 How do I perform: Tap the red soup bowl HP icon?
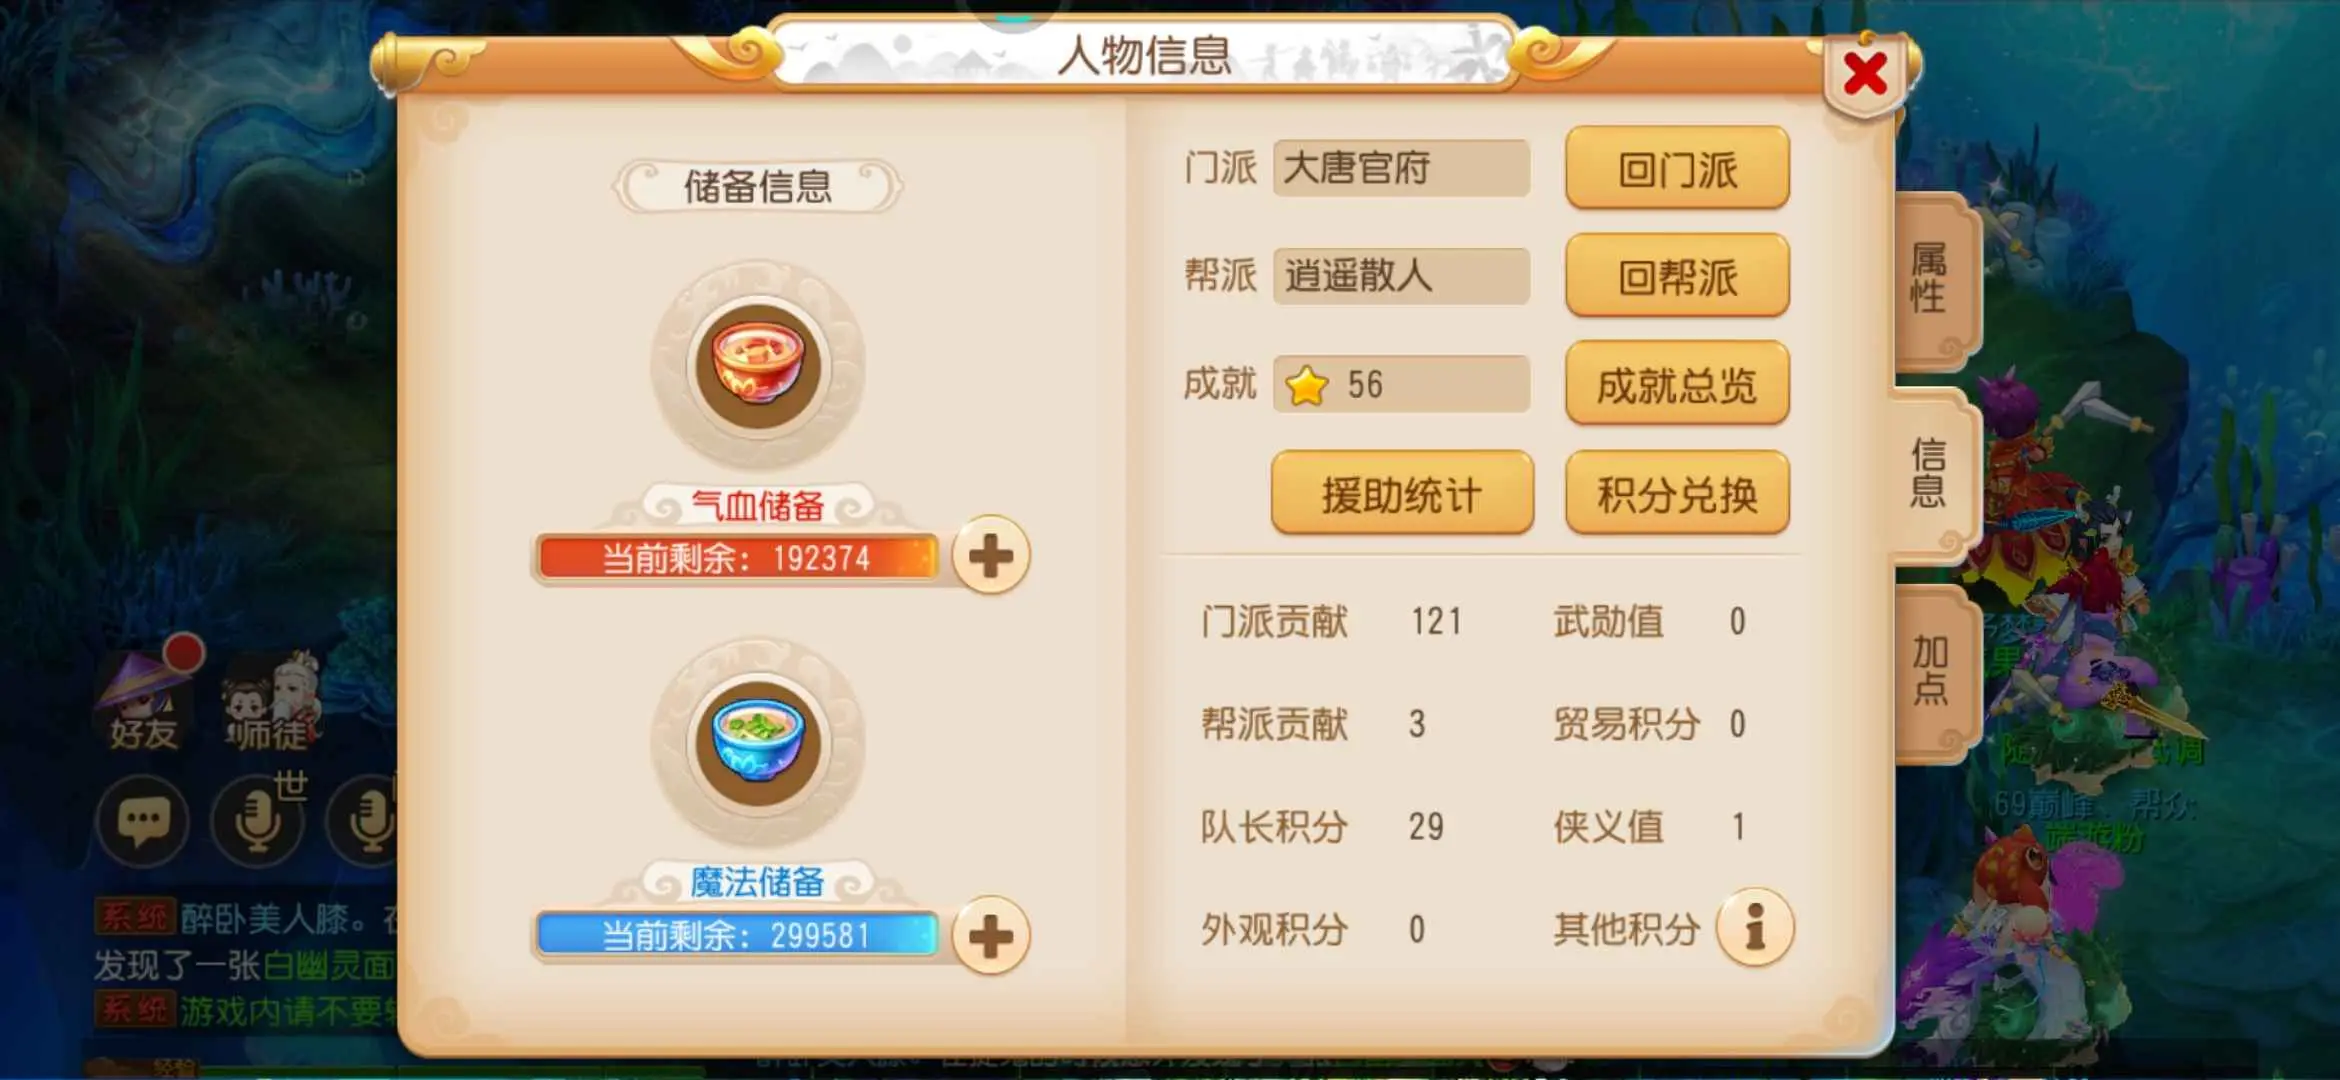pyautogui.click(x=758, y=366)
